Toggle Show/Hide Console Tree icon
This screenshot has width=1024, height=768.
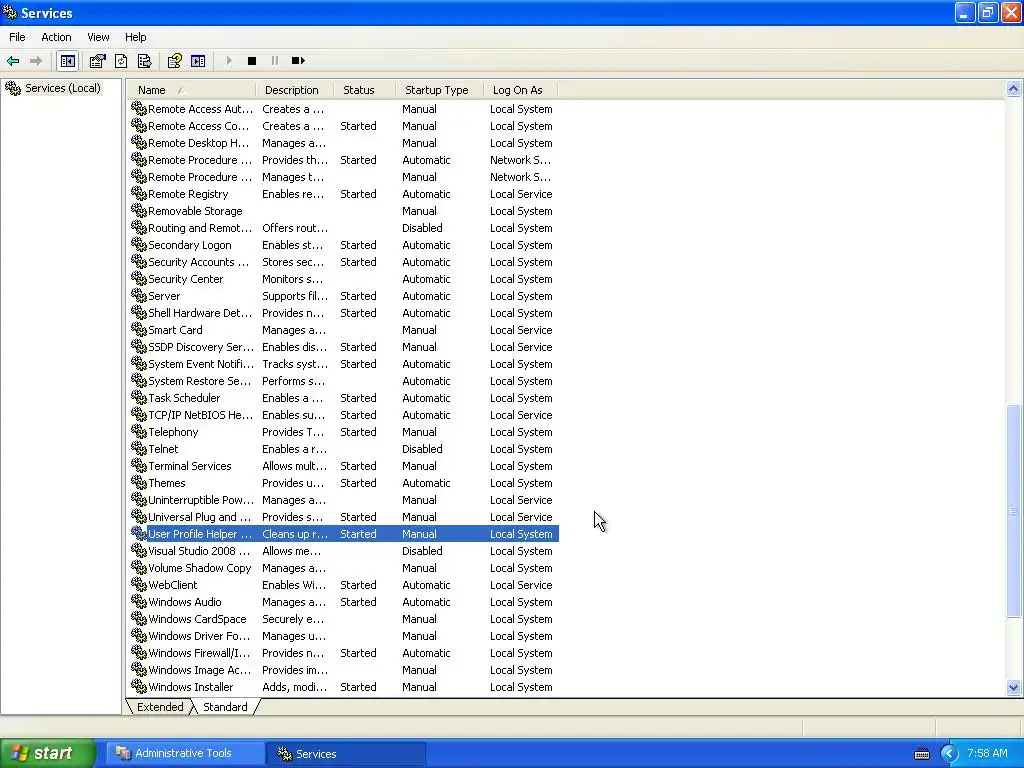(x=67, y=61)
